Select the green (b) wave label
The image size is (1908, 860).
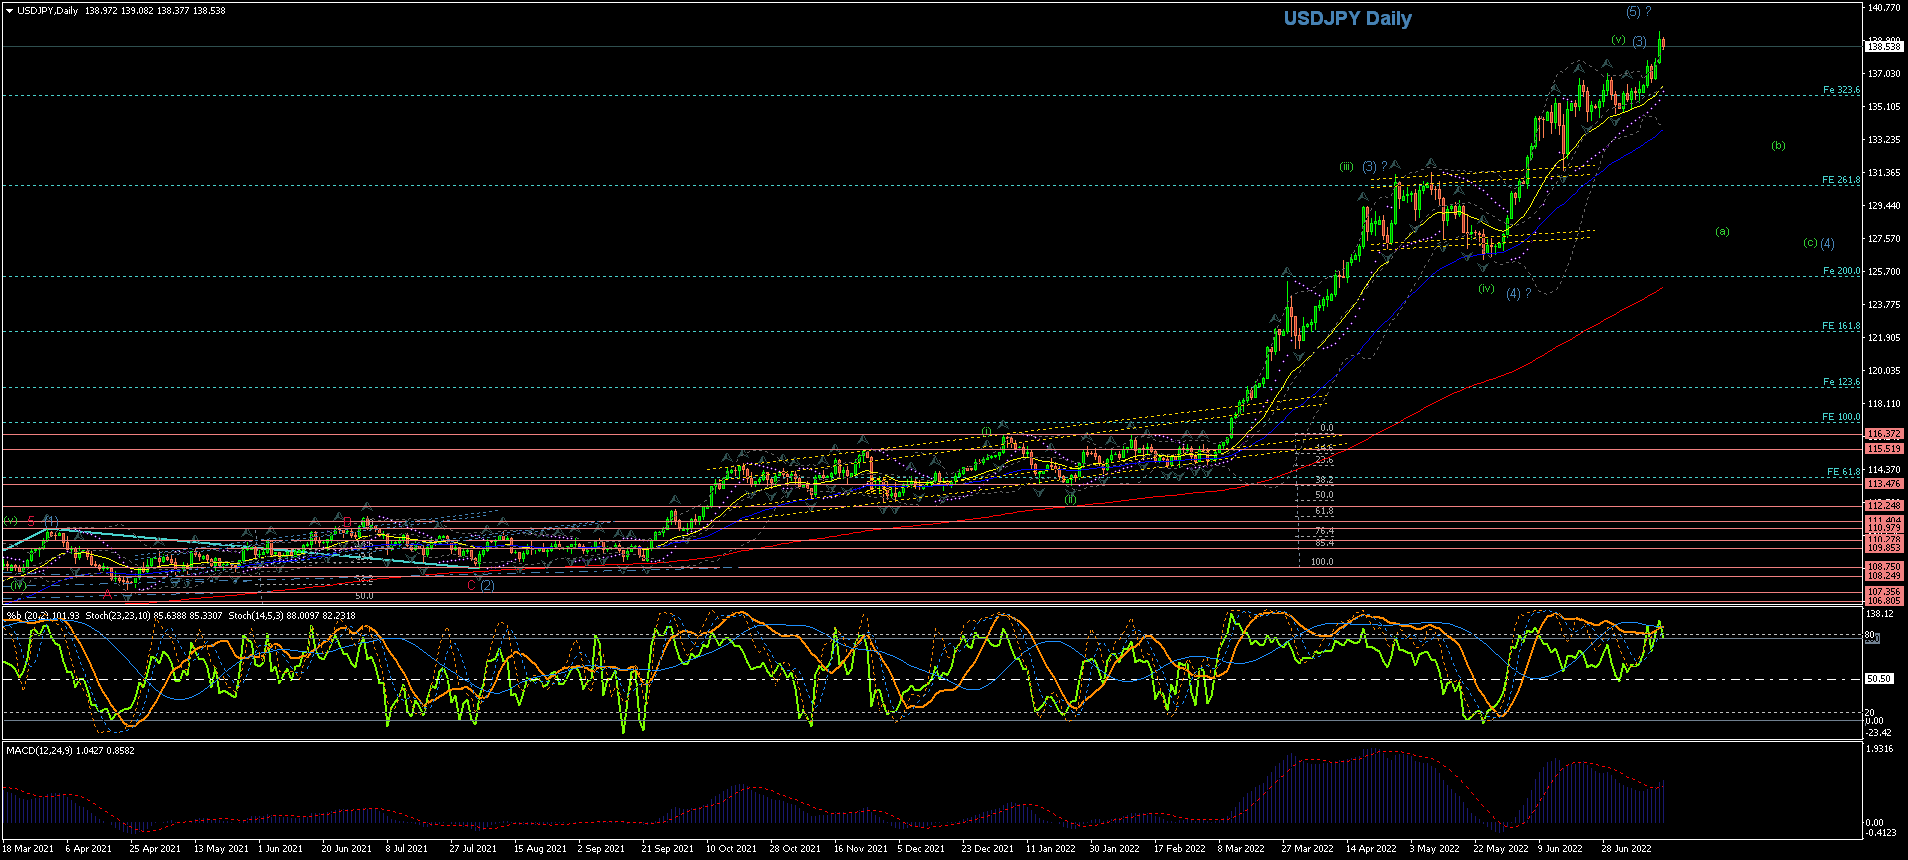click(x=1778, y=146)
